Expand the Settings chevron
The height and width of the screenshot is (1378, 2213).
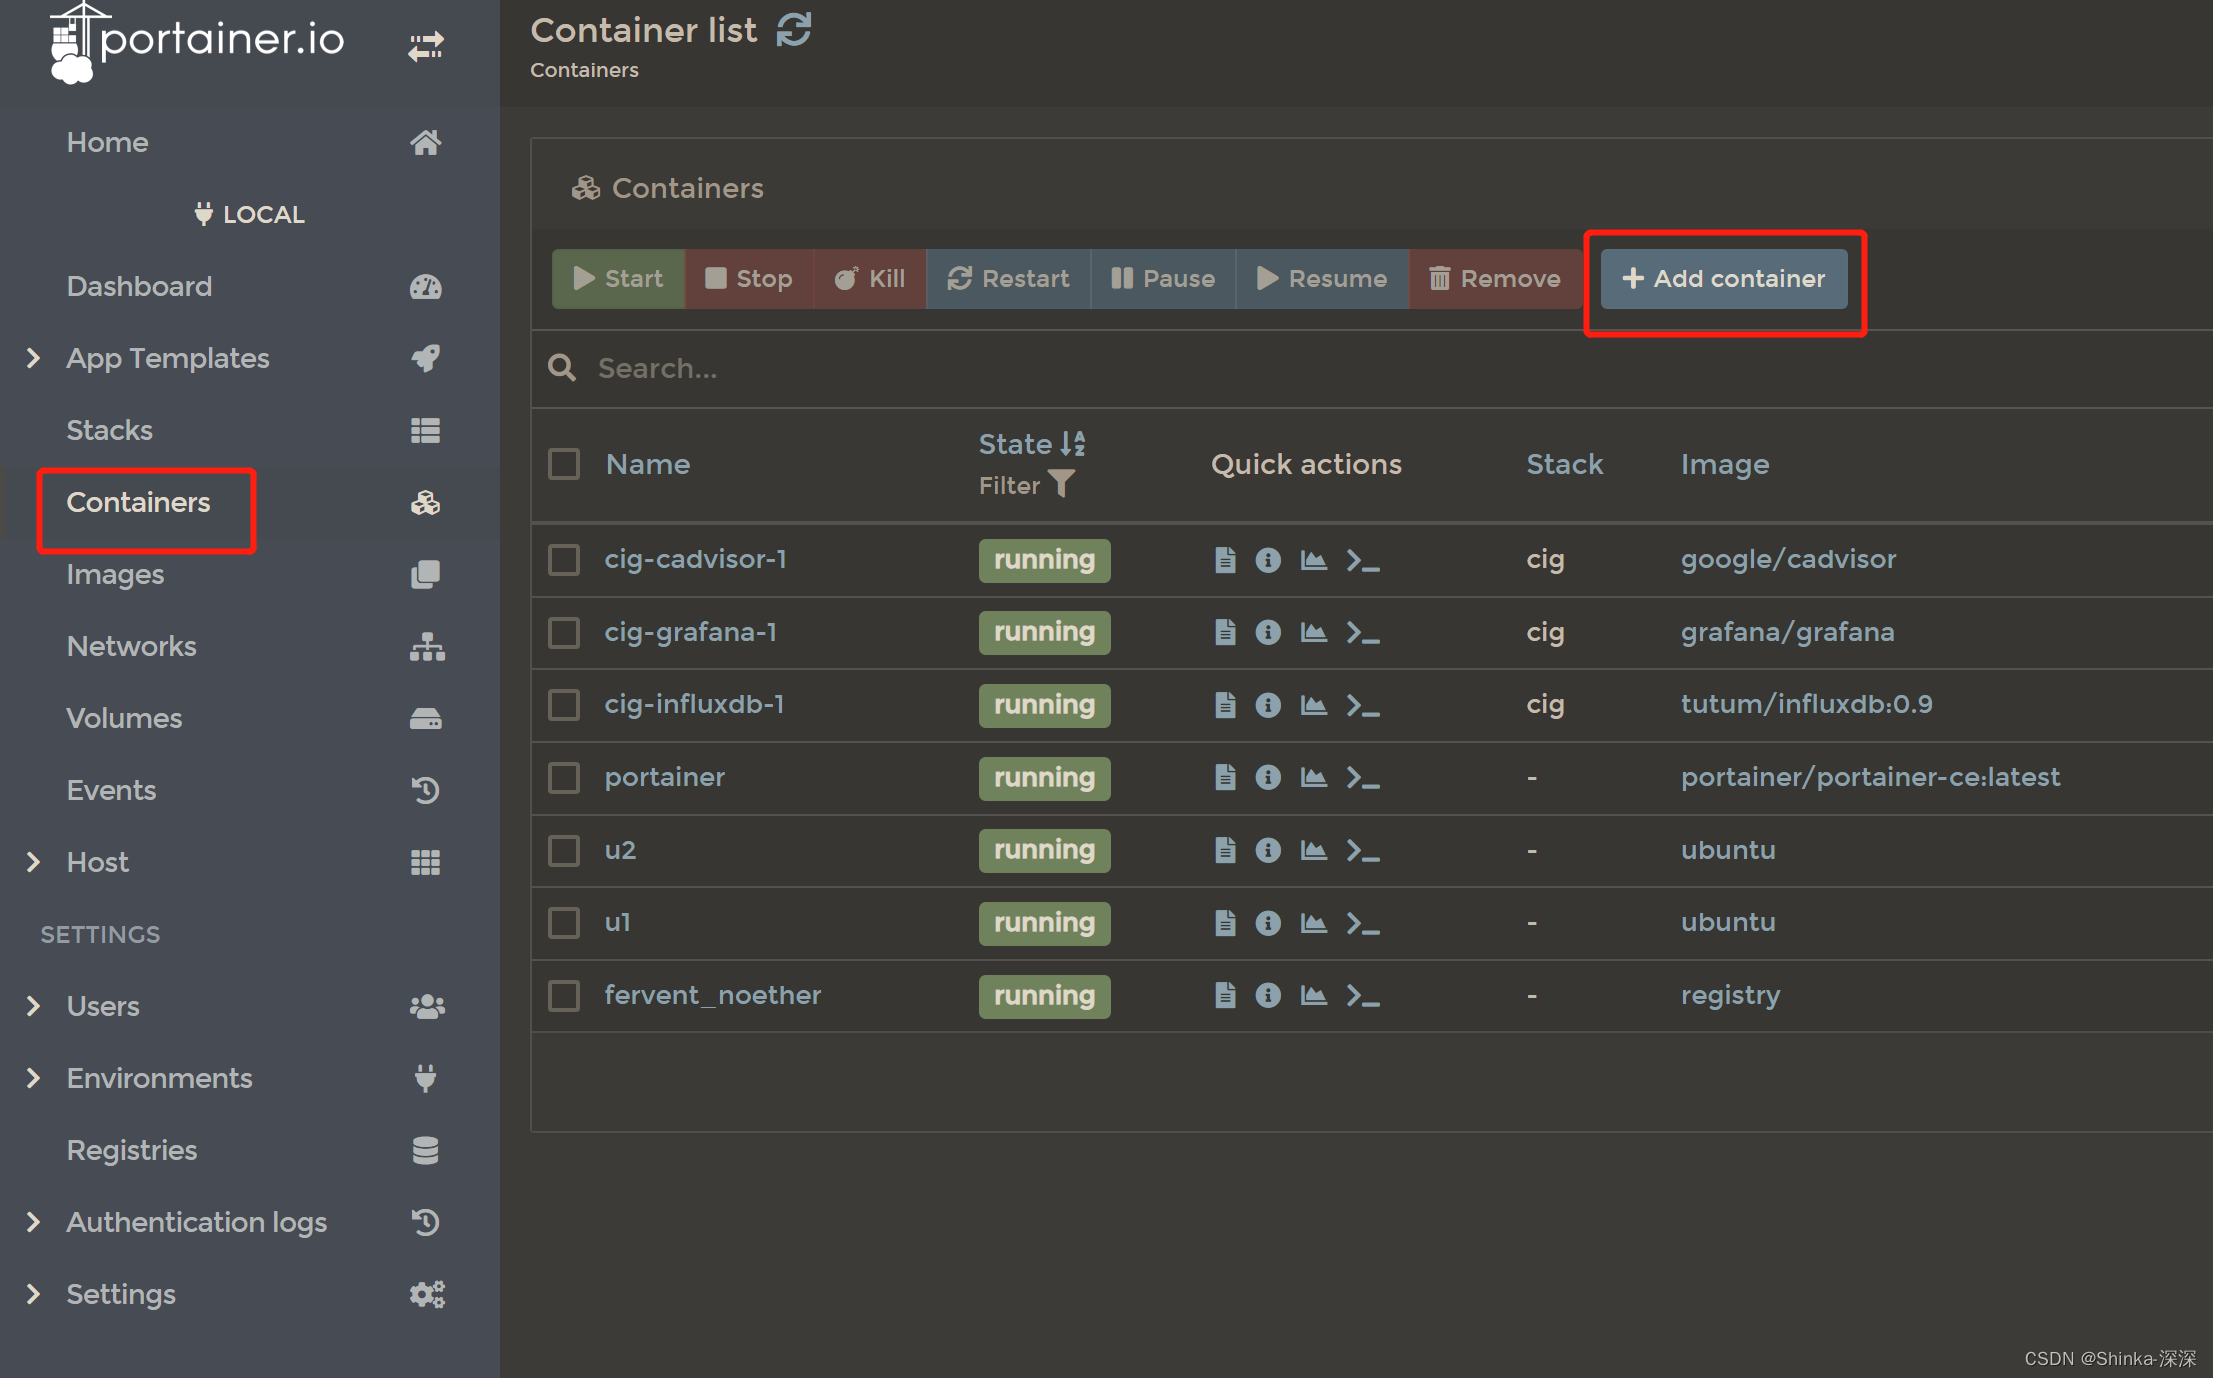pyautogui.click(x=33, y=1294)
